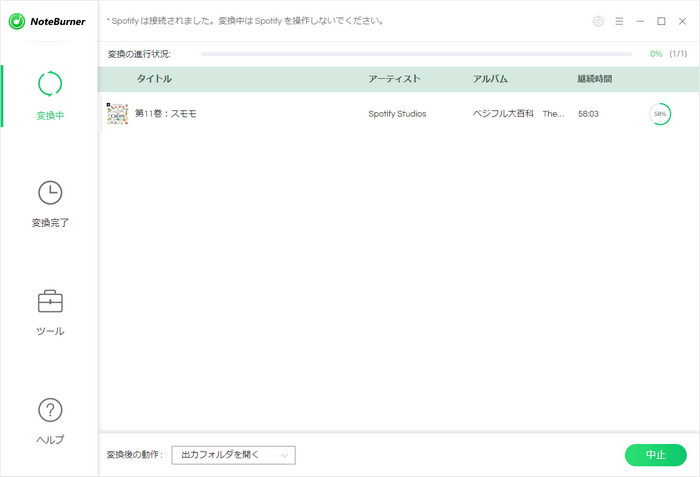Click the NoteBurner logo icon
The height and width of the screenshot is (477, 700).
click(17, 21)
